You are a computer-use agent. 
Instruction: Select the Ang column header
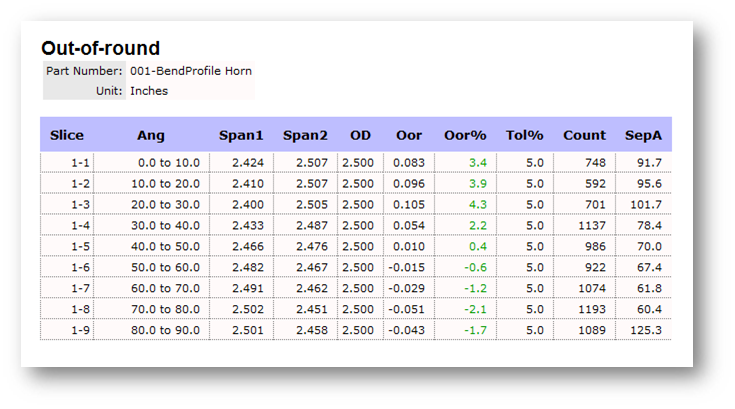point(151,135)
